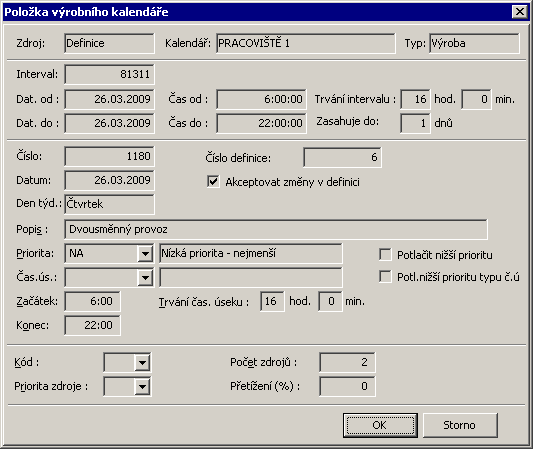Click the Trvání čas. úseku : label
533x449 pixels.
pos(204,302)
